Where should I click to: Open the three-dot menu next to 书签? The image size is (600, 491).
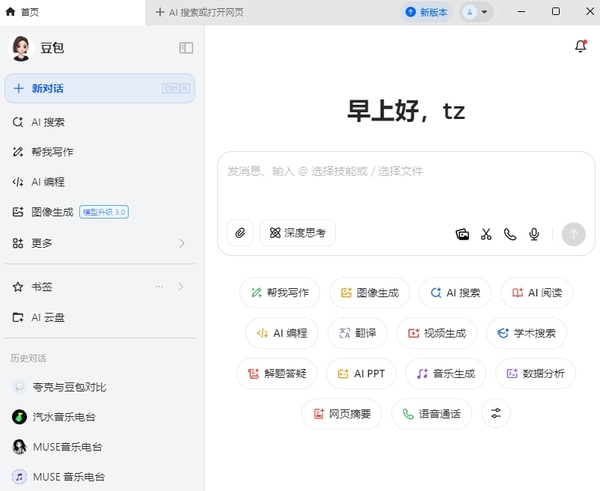159,287
